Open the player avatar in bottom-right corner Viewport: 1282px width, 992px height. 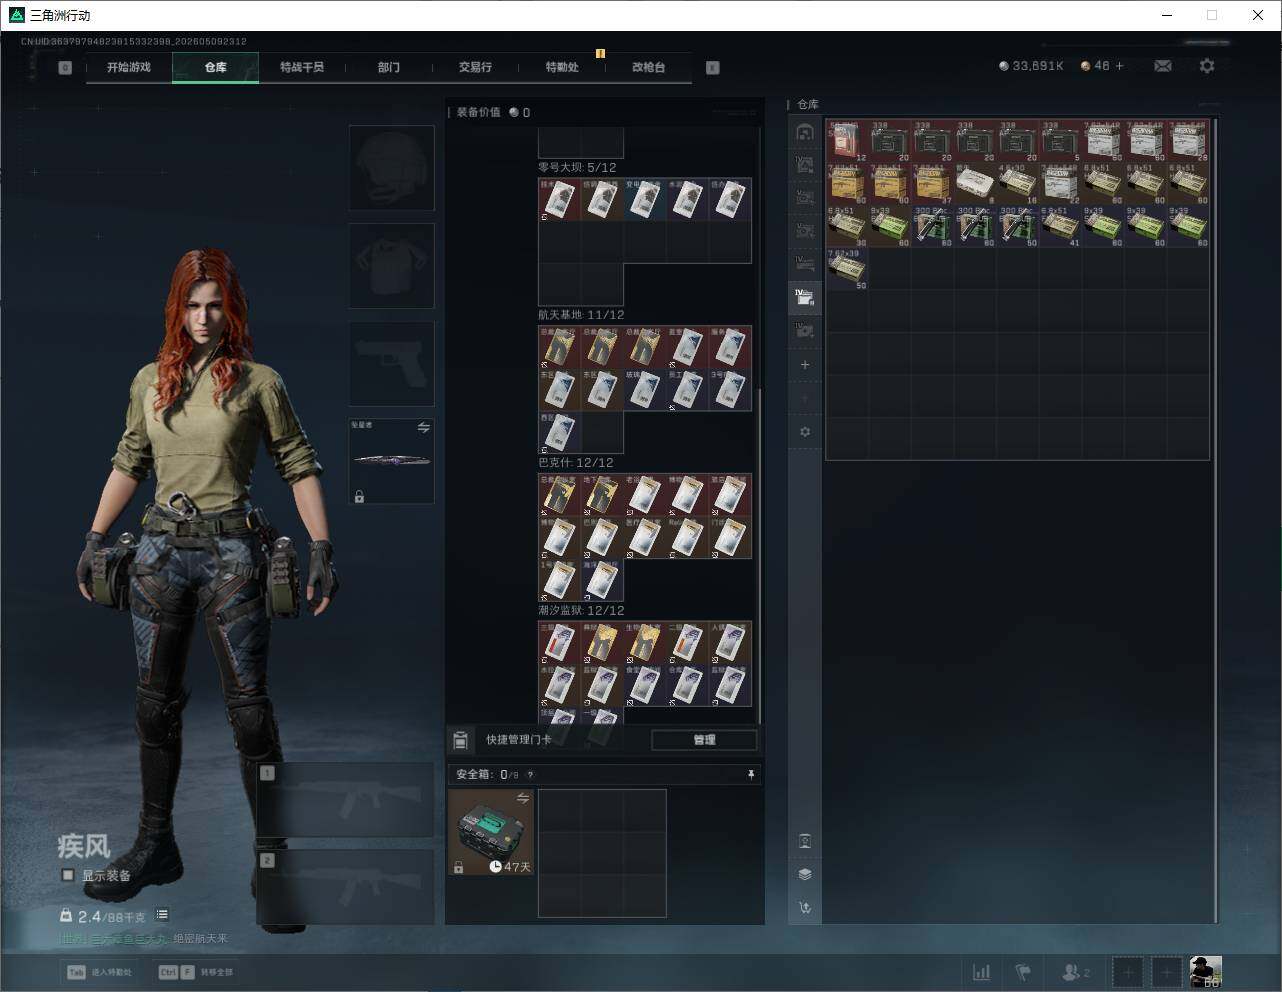click(x=1206, y=972)
